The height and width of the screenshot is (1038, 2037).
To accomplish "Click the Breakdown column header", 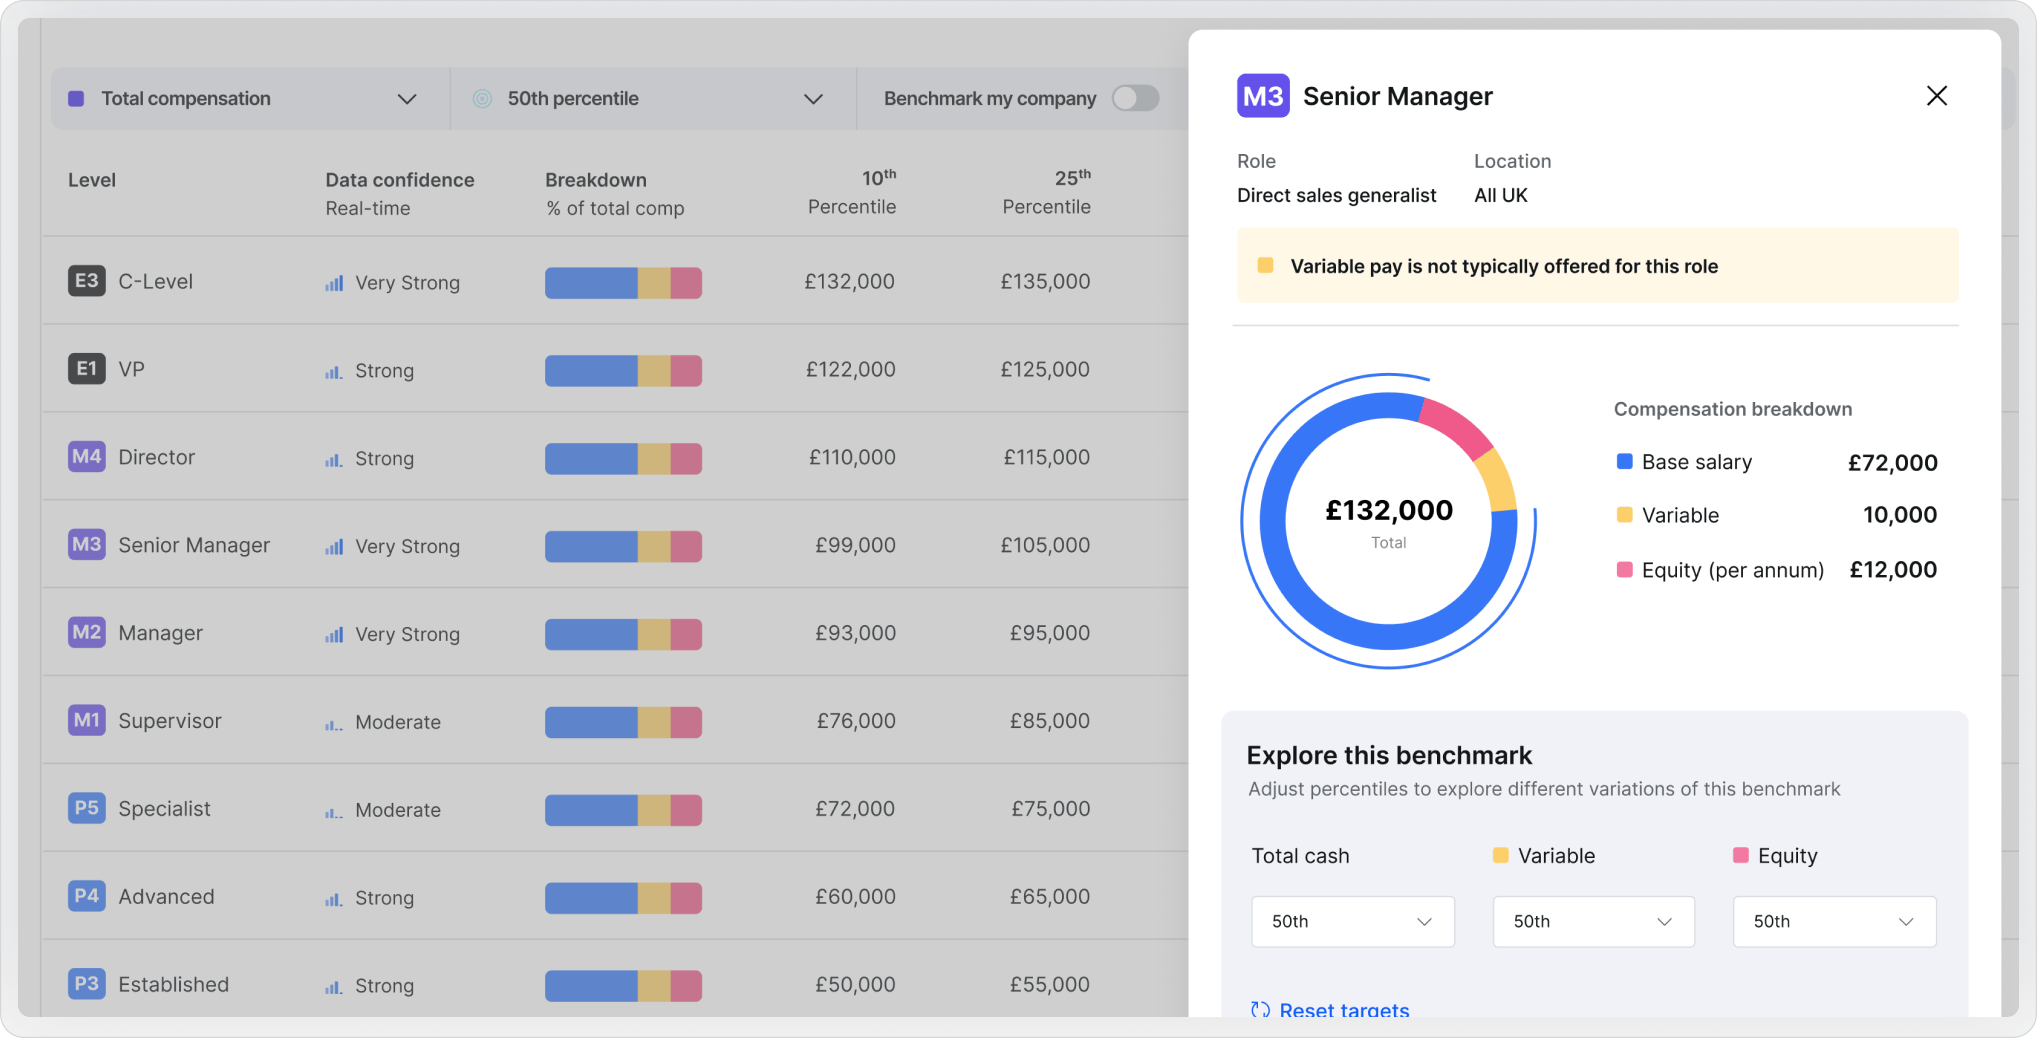I will (596, 180).
